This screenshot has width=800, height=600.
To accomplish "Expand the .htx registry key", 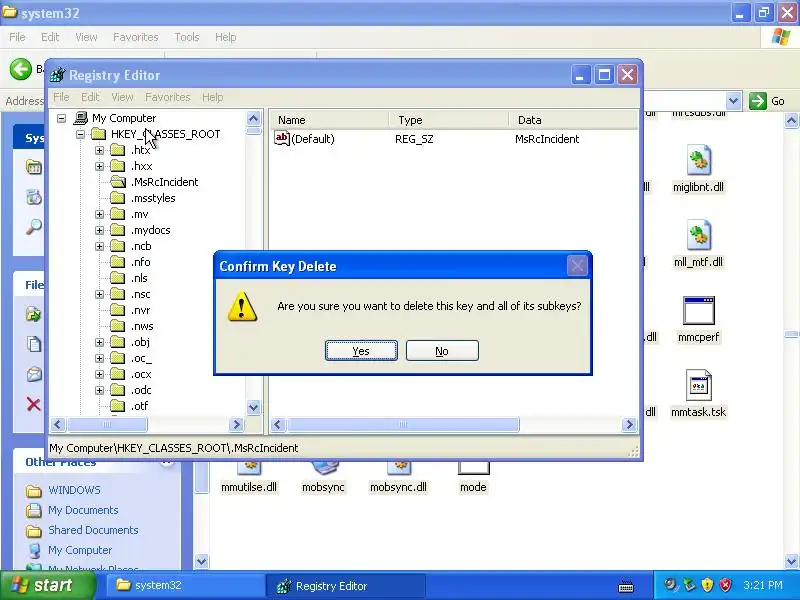I will 99,151.
